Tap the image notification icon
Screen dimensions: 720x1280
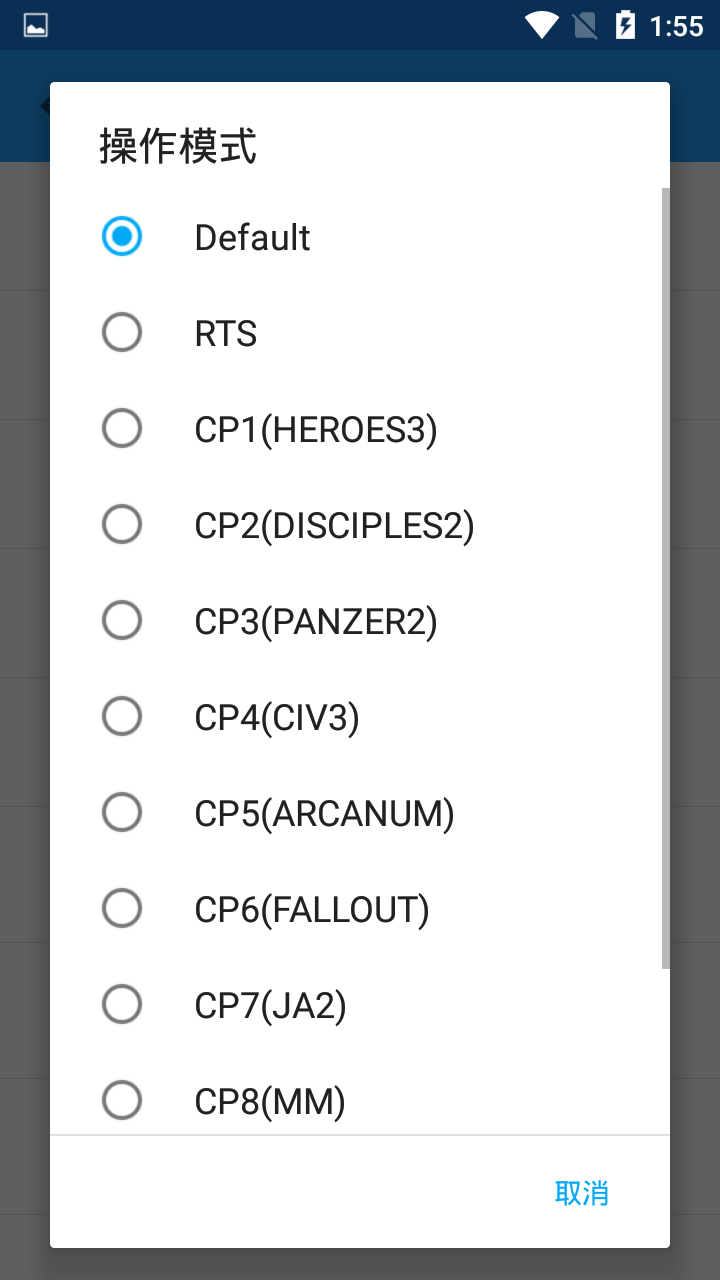[36, 26]
